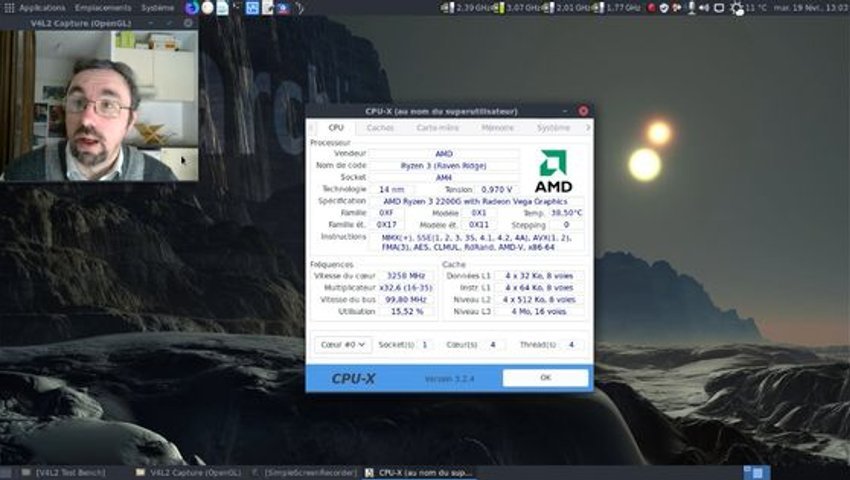Viewport: 850px width, 480px height.
Task: Launch the blue swirl browser icon
Action: pyautogui.click(x=191, y=8)
